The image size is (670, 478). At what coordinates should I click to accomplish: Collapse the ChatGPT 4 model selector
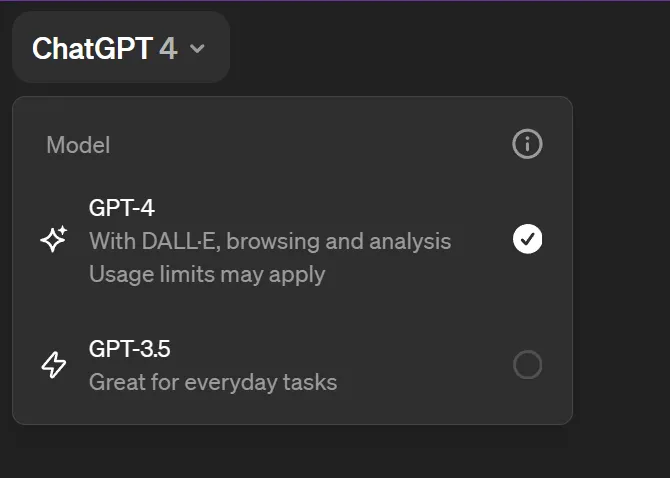pos(120,48)
